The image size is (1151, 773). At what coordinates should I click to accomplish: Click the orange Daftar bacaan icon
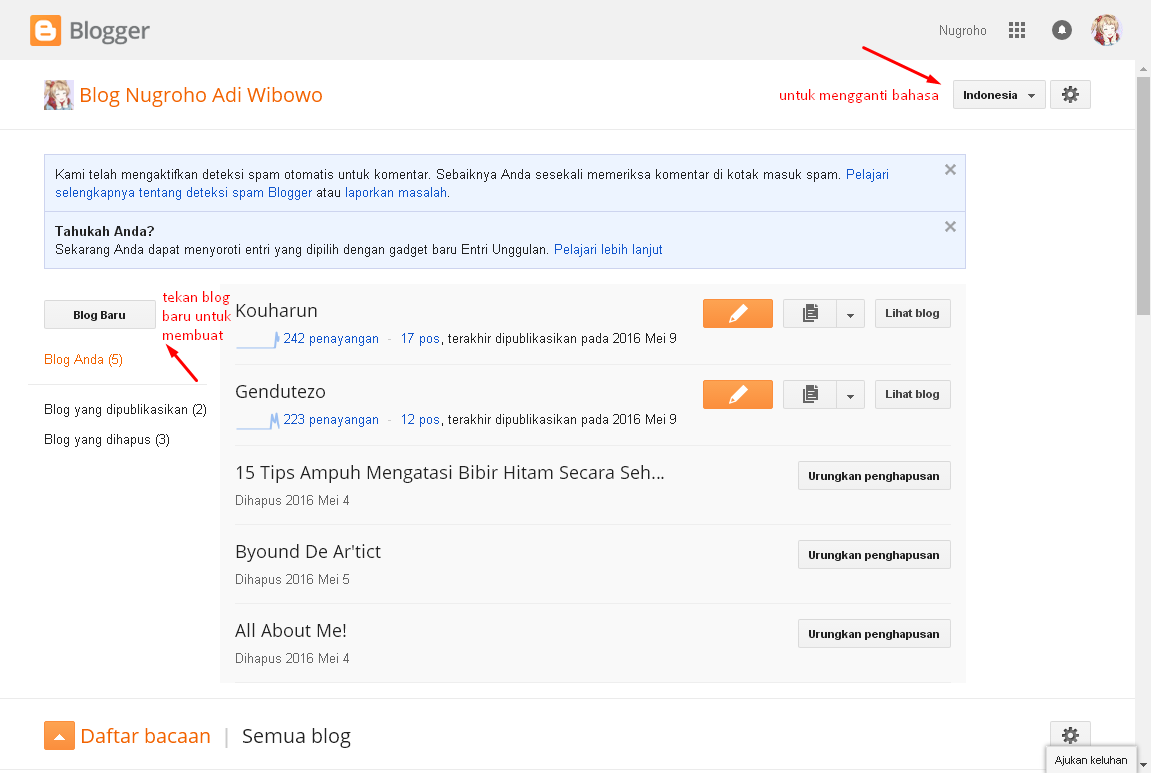coord(59,735)
